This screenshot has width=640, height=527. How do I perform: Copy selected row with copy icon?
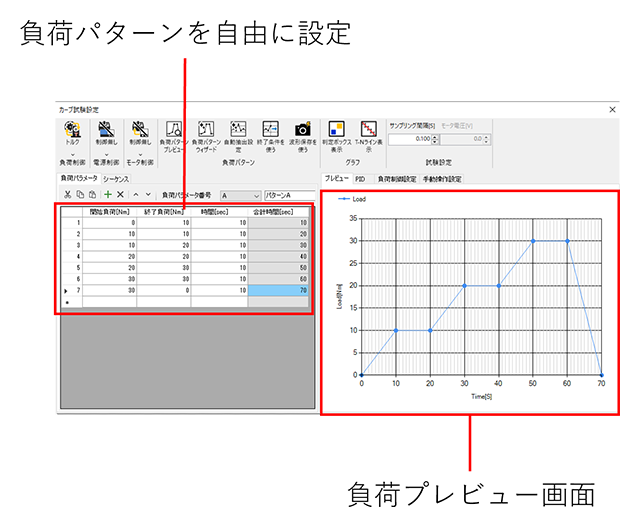coord(80,195)
